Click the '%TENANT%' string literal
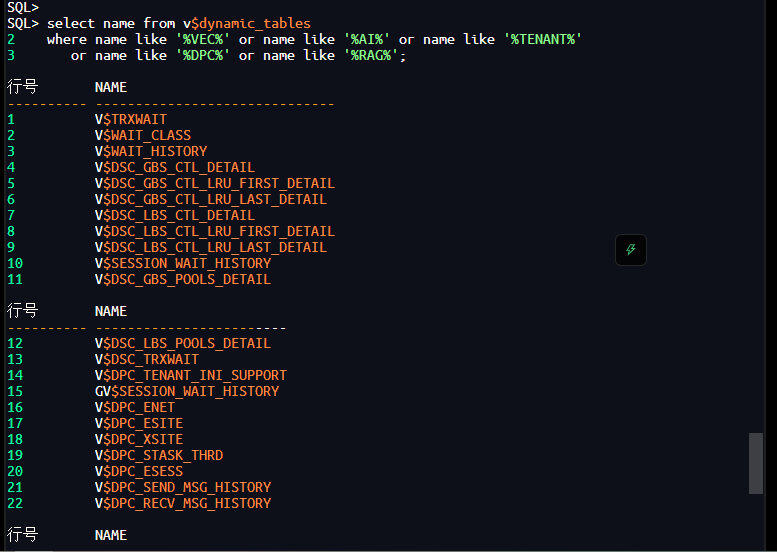The height and width of the screenshot is (552, 777). point(543,39)
